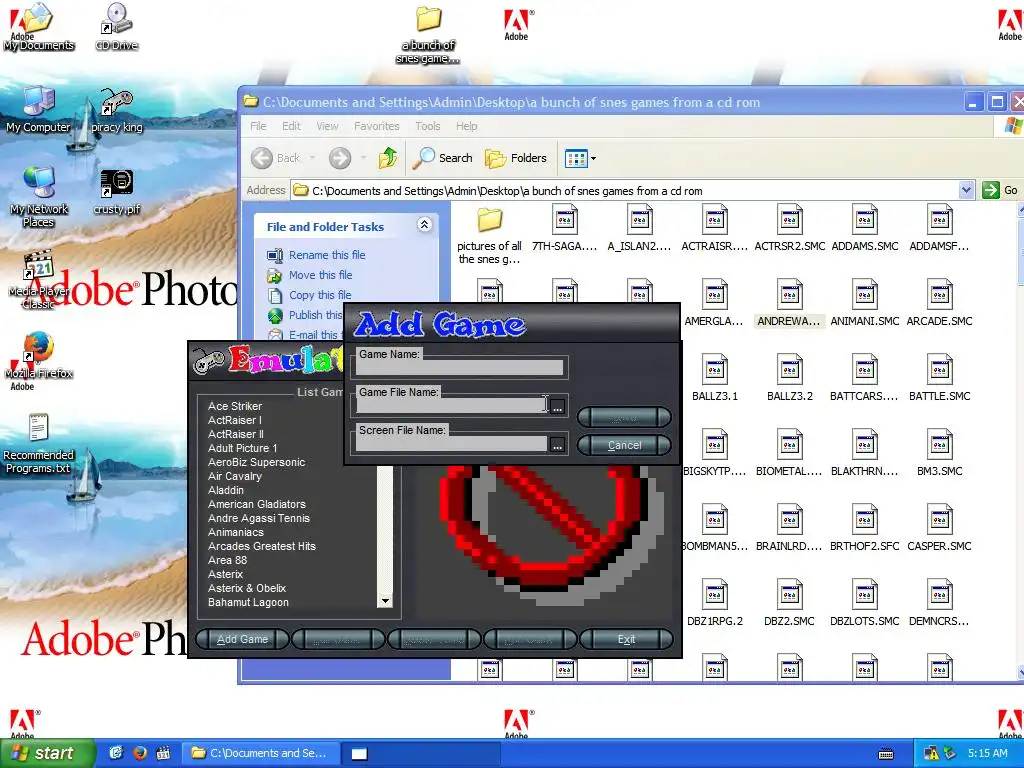This screenshot has width=1024, height=768.
Task: Click Go next to the address bar
Action: (1001, 190)
